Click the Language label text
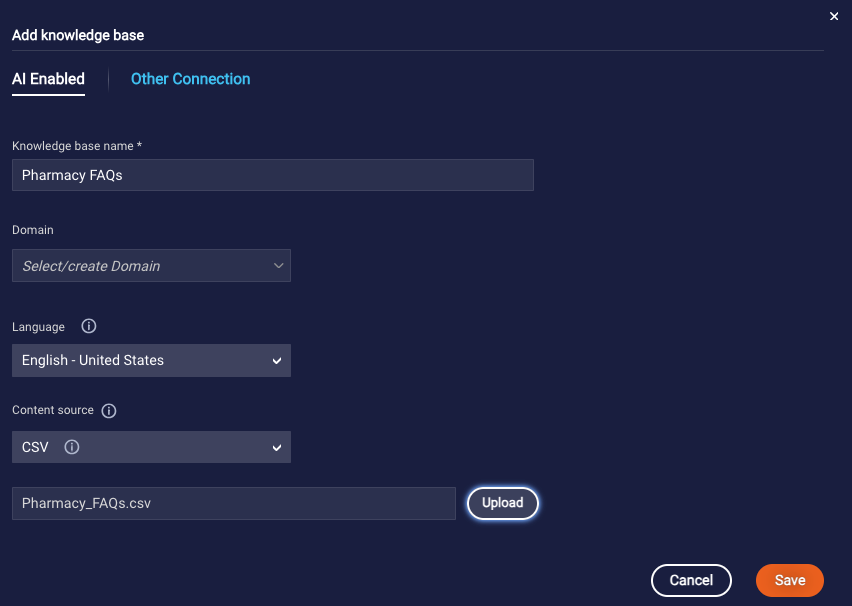The width and height of the screenshot is (852, 606). 38,327
